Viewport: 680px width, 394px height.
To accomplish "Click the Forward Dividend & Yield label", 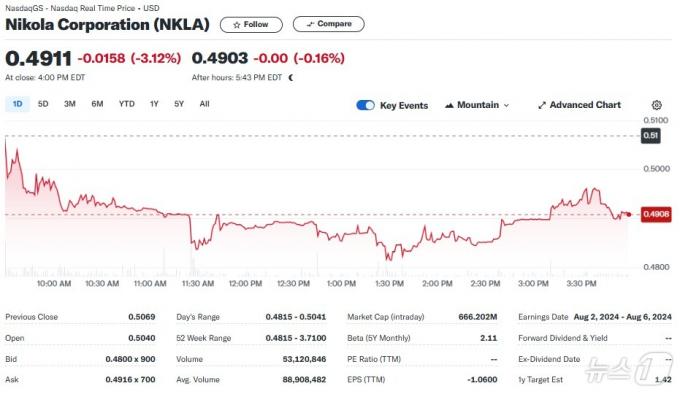I will 562,338.
